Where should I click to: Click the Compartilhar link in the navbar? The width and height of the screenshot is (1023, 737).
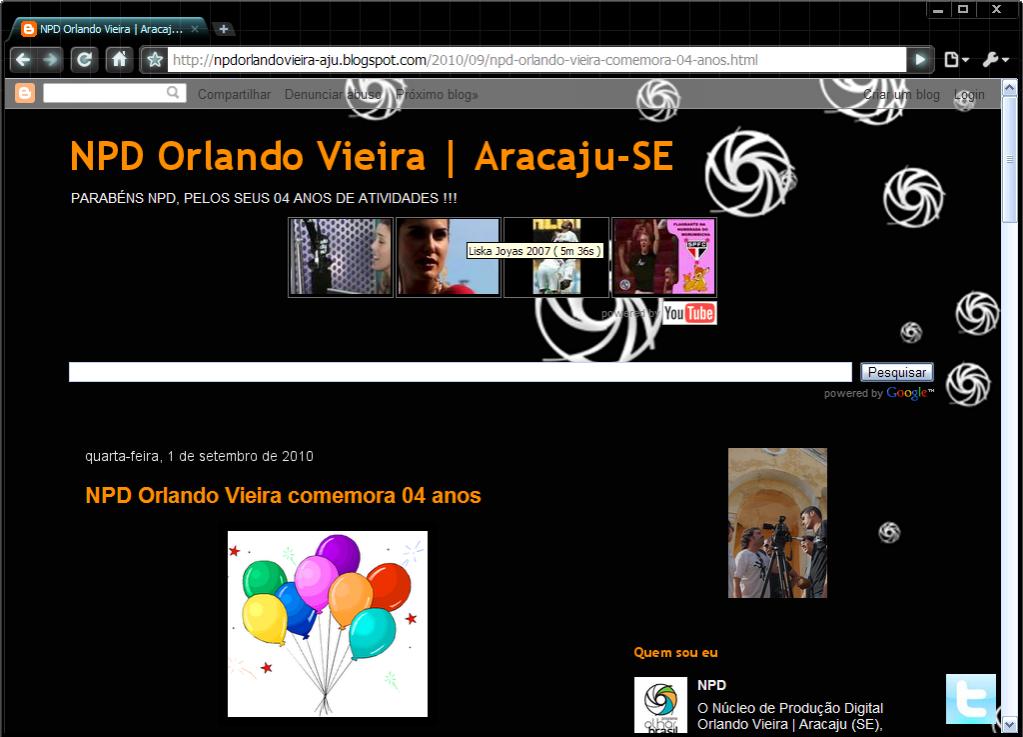click(x=234, y=95)
